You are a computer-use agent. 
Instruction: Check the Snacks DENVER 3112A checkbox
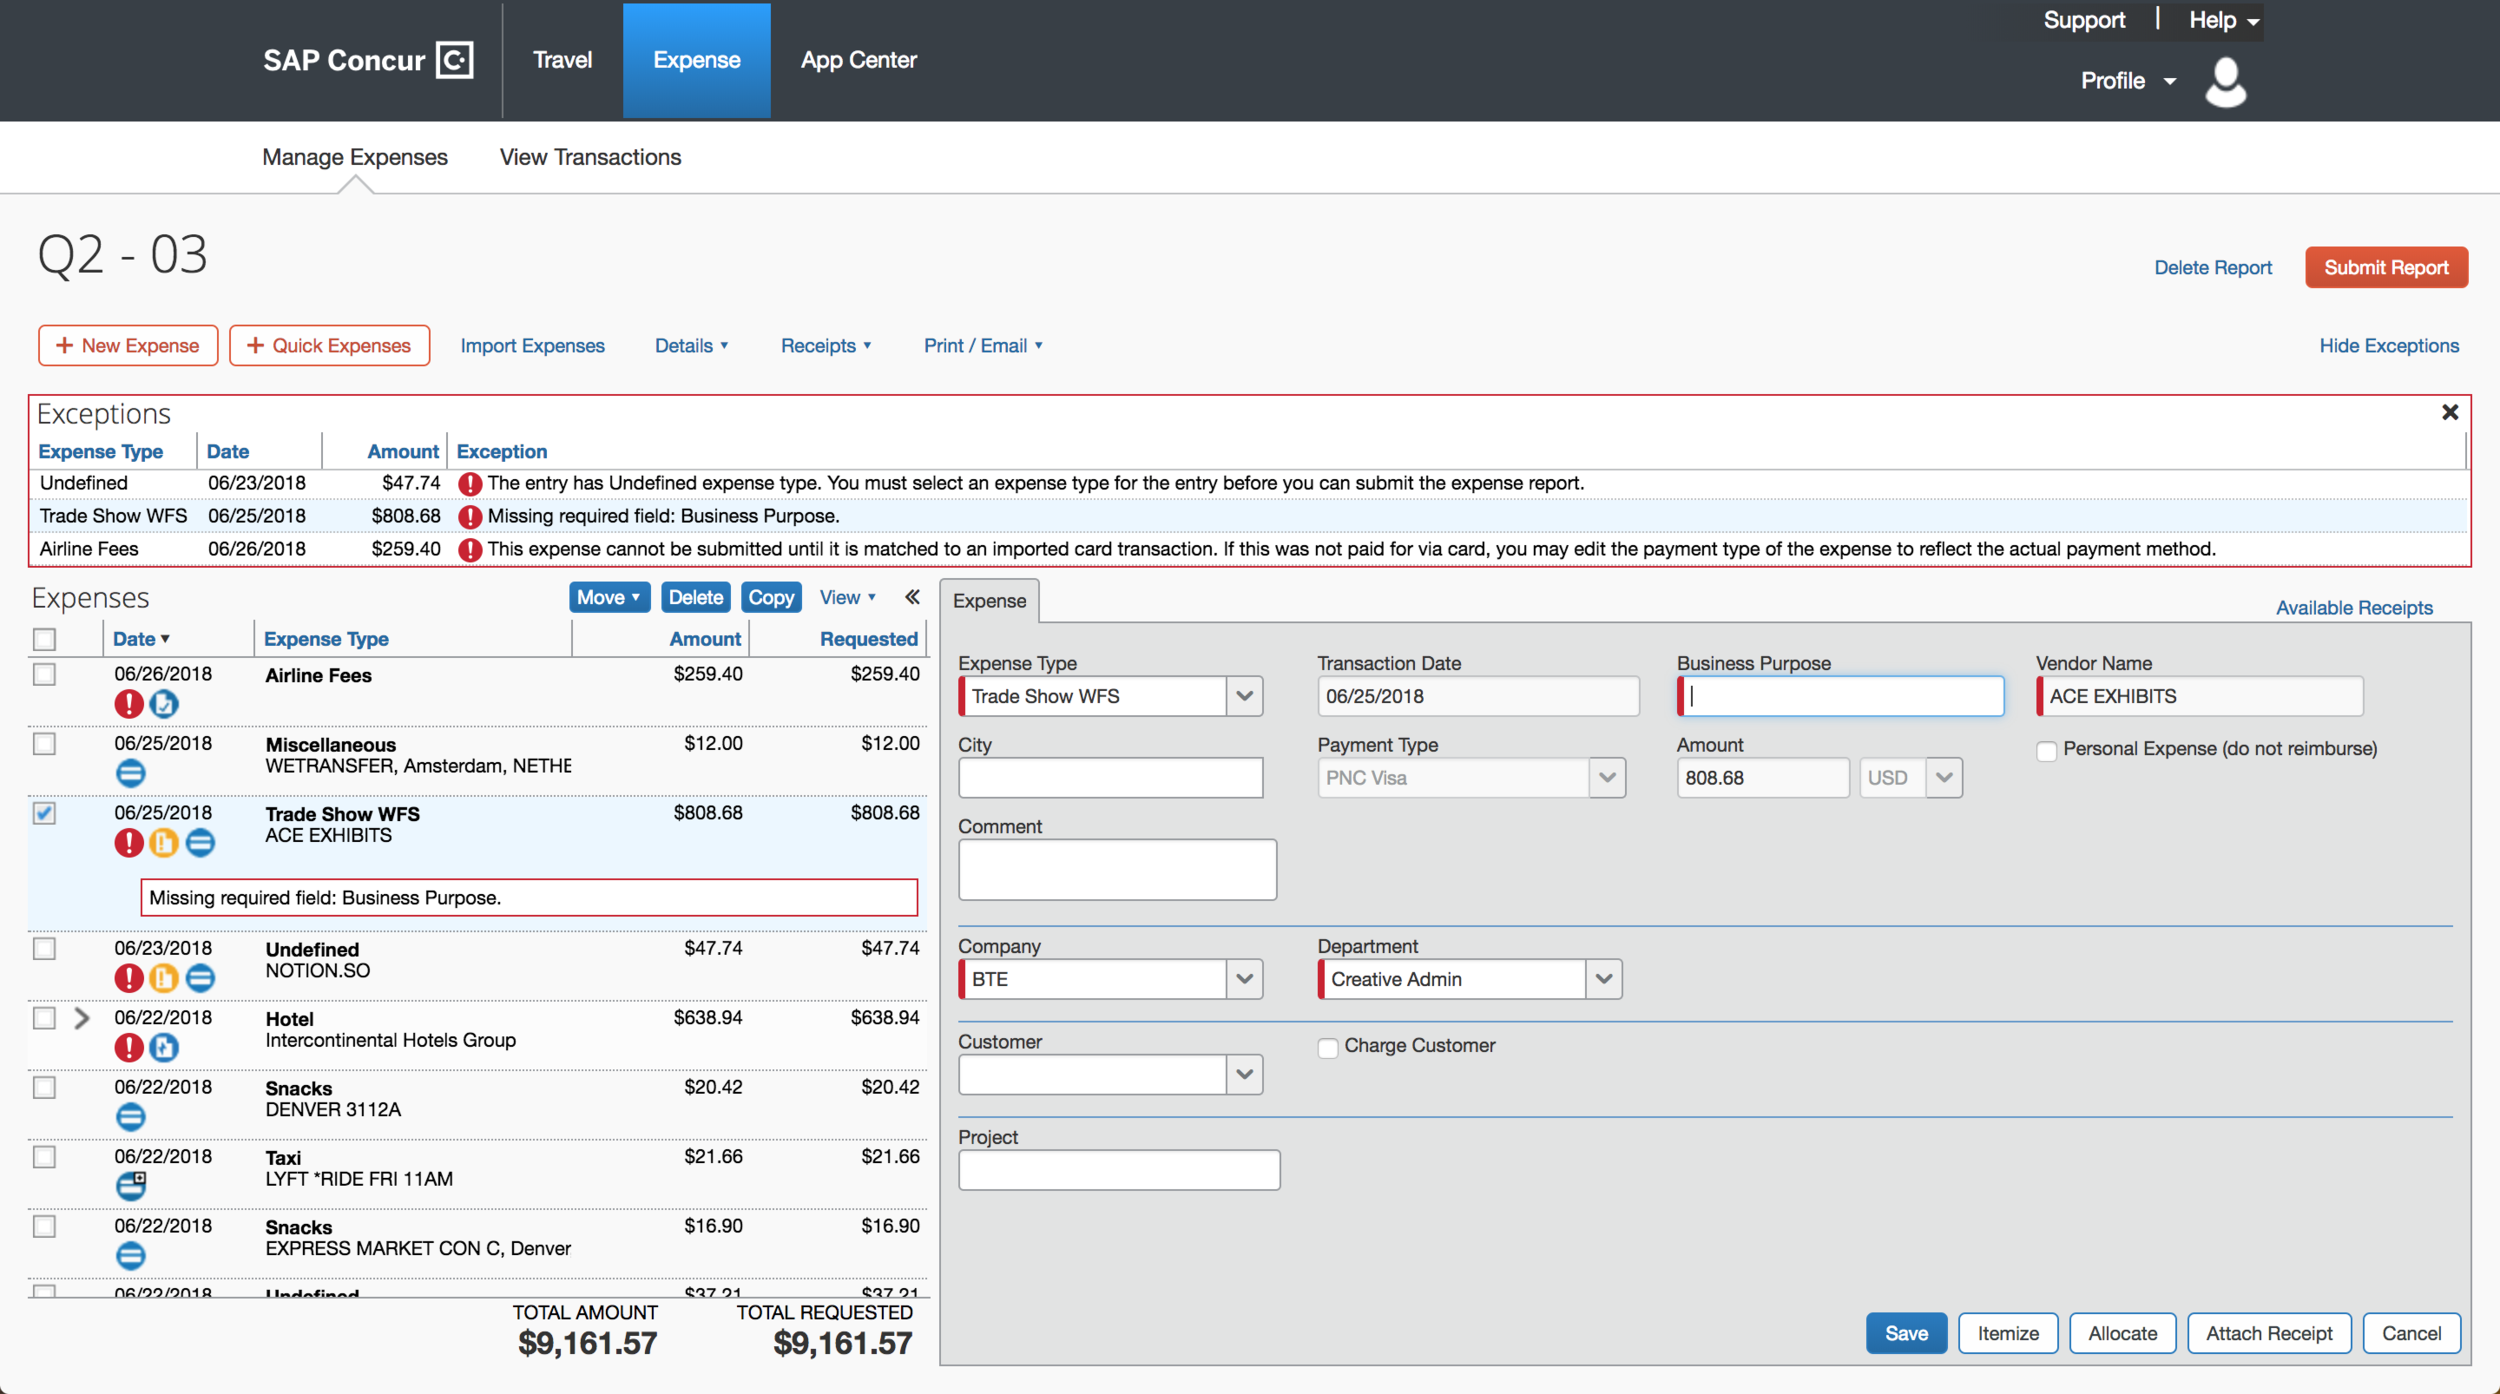[x=44, y=1088]
